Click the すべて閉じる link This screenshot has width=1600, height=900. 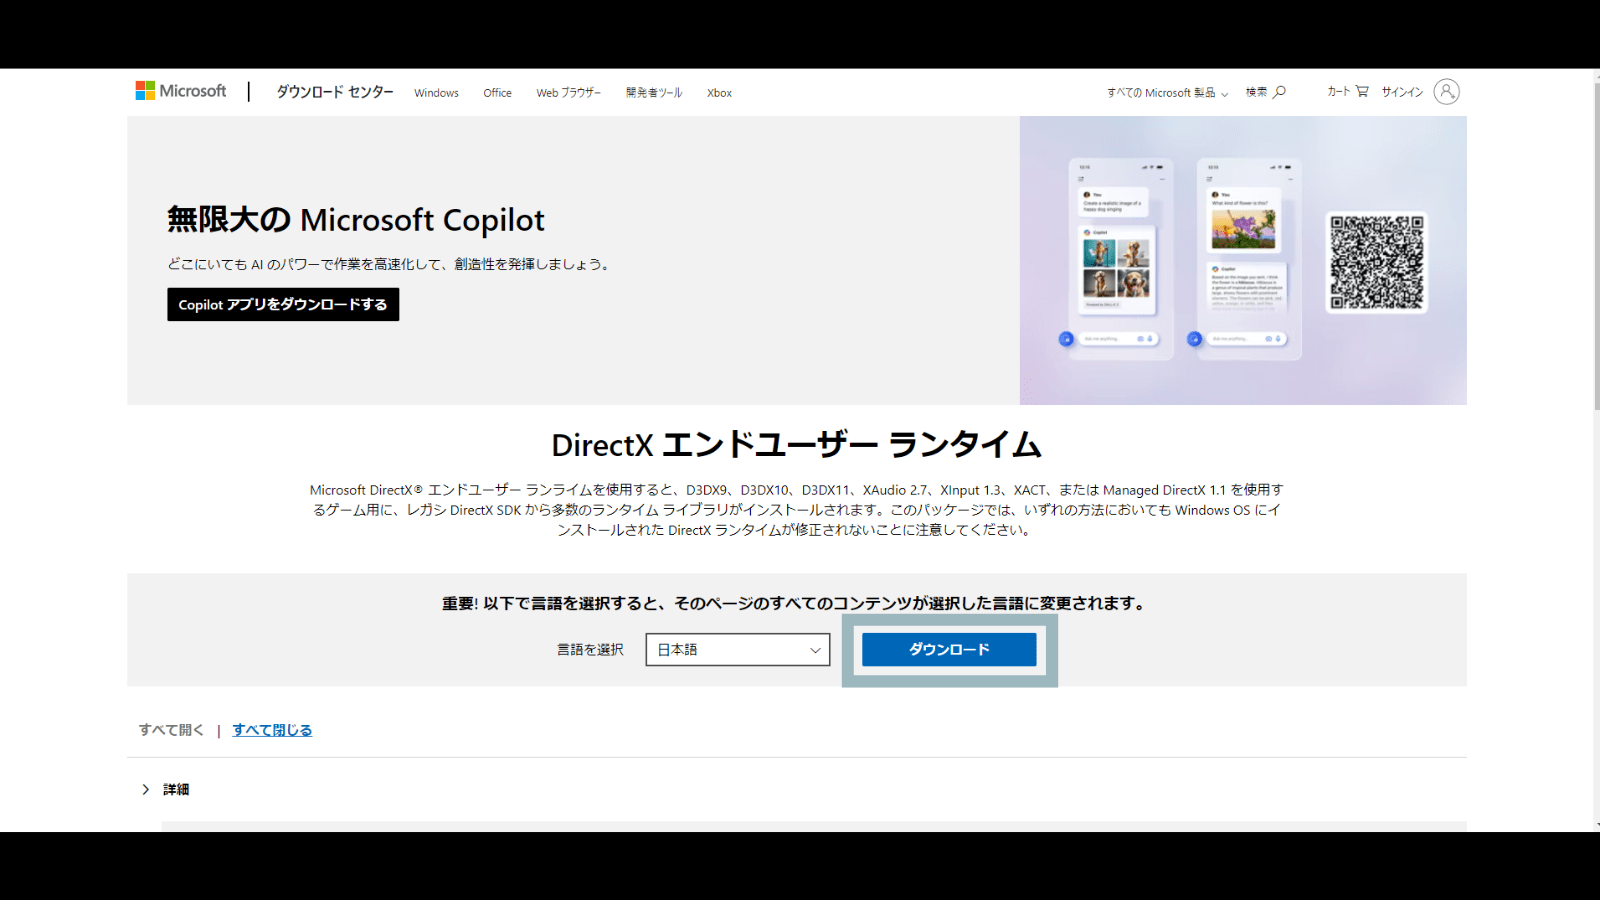point(271,729)
